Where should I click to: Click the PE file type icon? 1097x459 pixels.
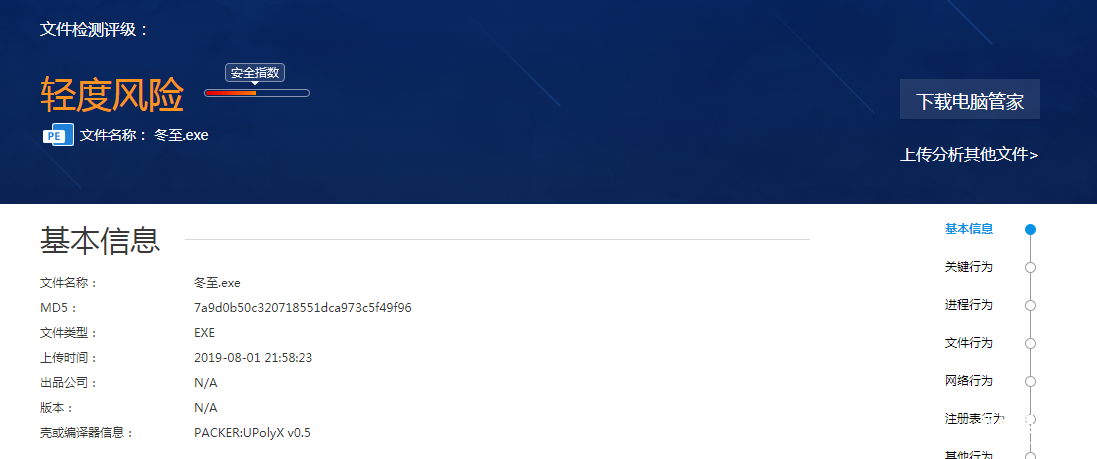(58, 134)
